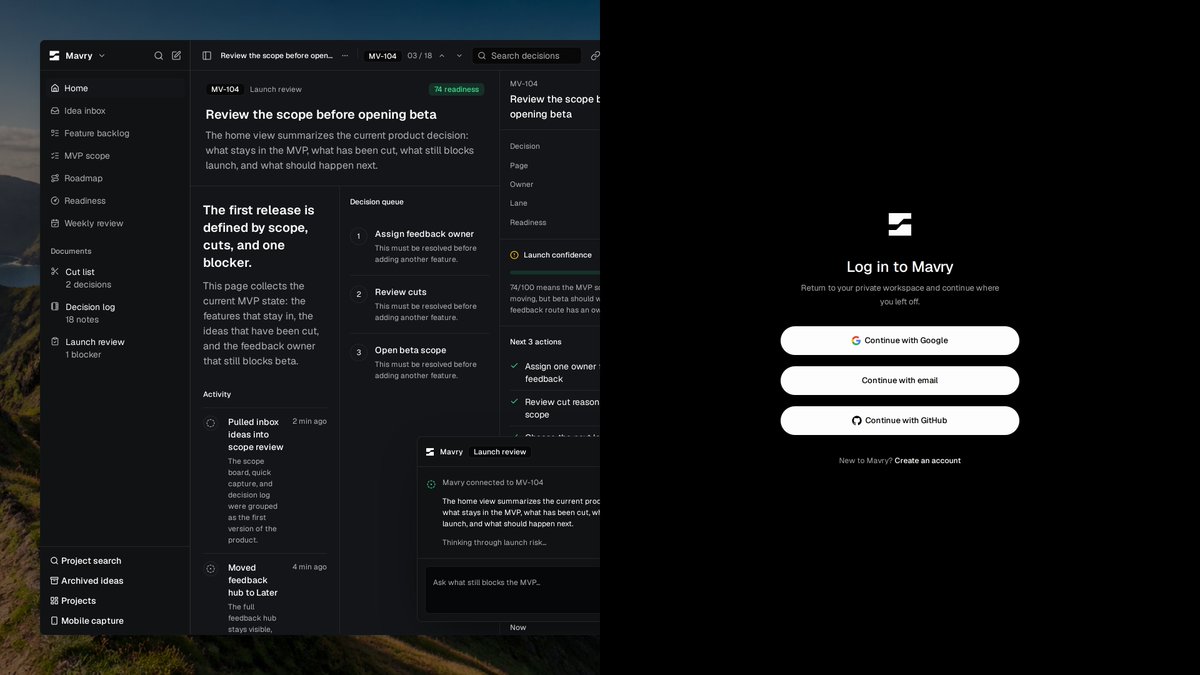
Task: Open Idea inbox in the sidebar
Action: 115,111
